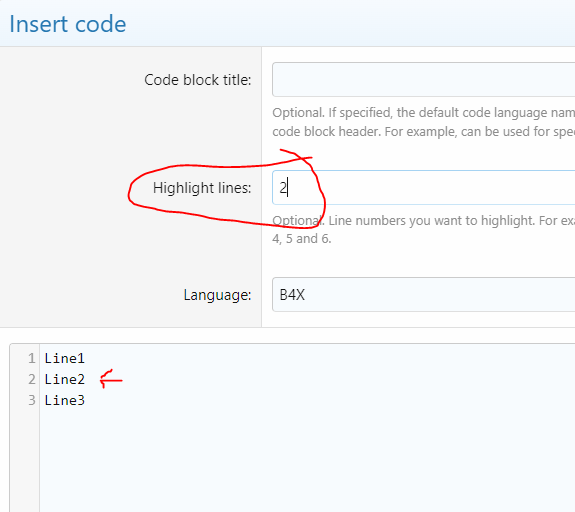Place cursor on Line3 in code editor
The image size is (575, 512).
pos(65,400)
